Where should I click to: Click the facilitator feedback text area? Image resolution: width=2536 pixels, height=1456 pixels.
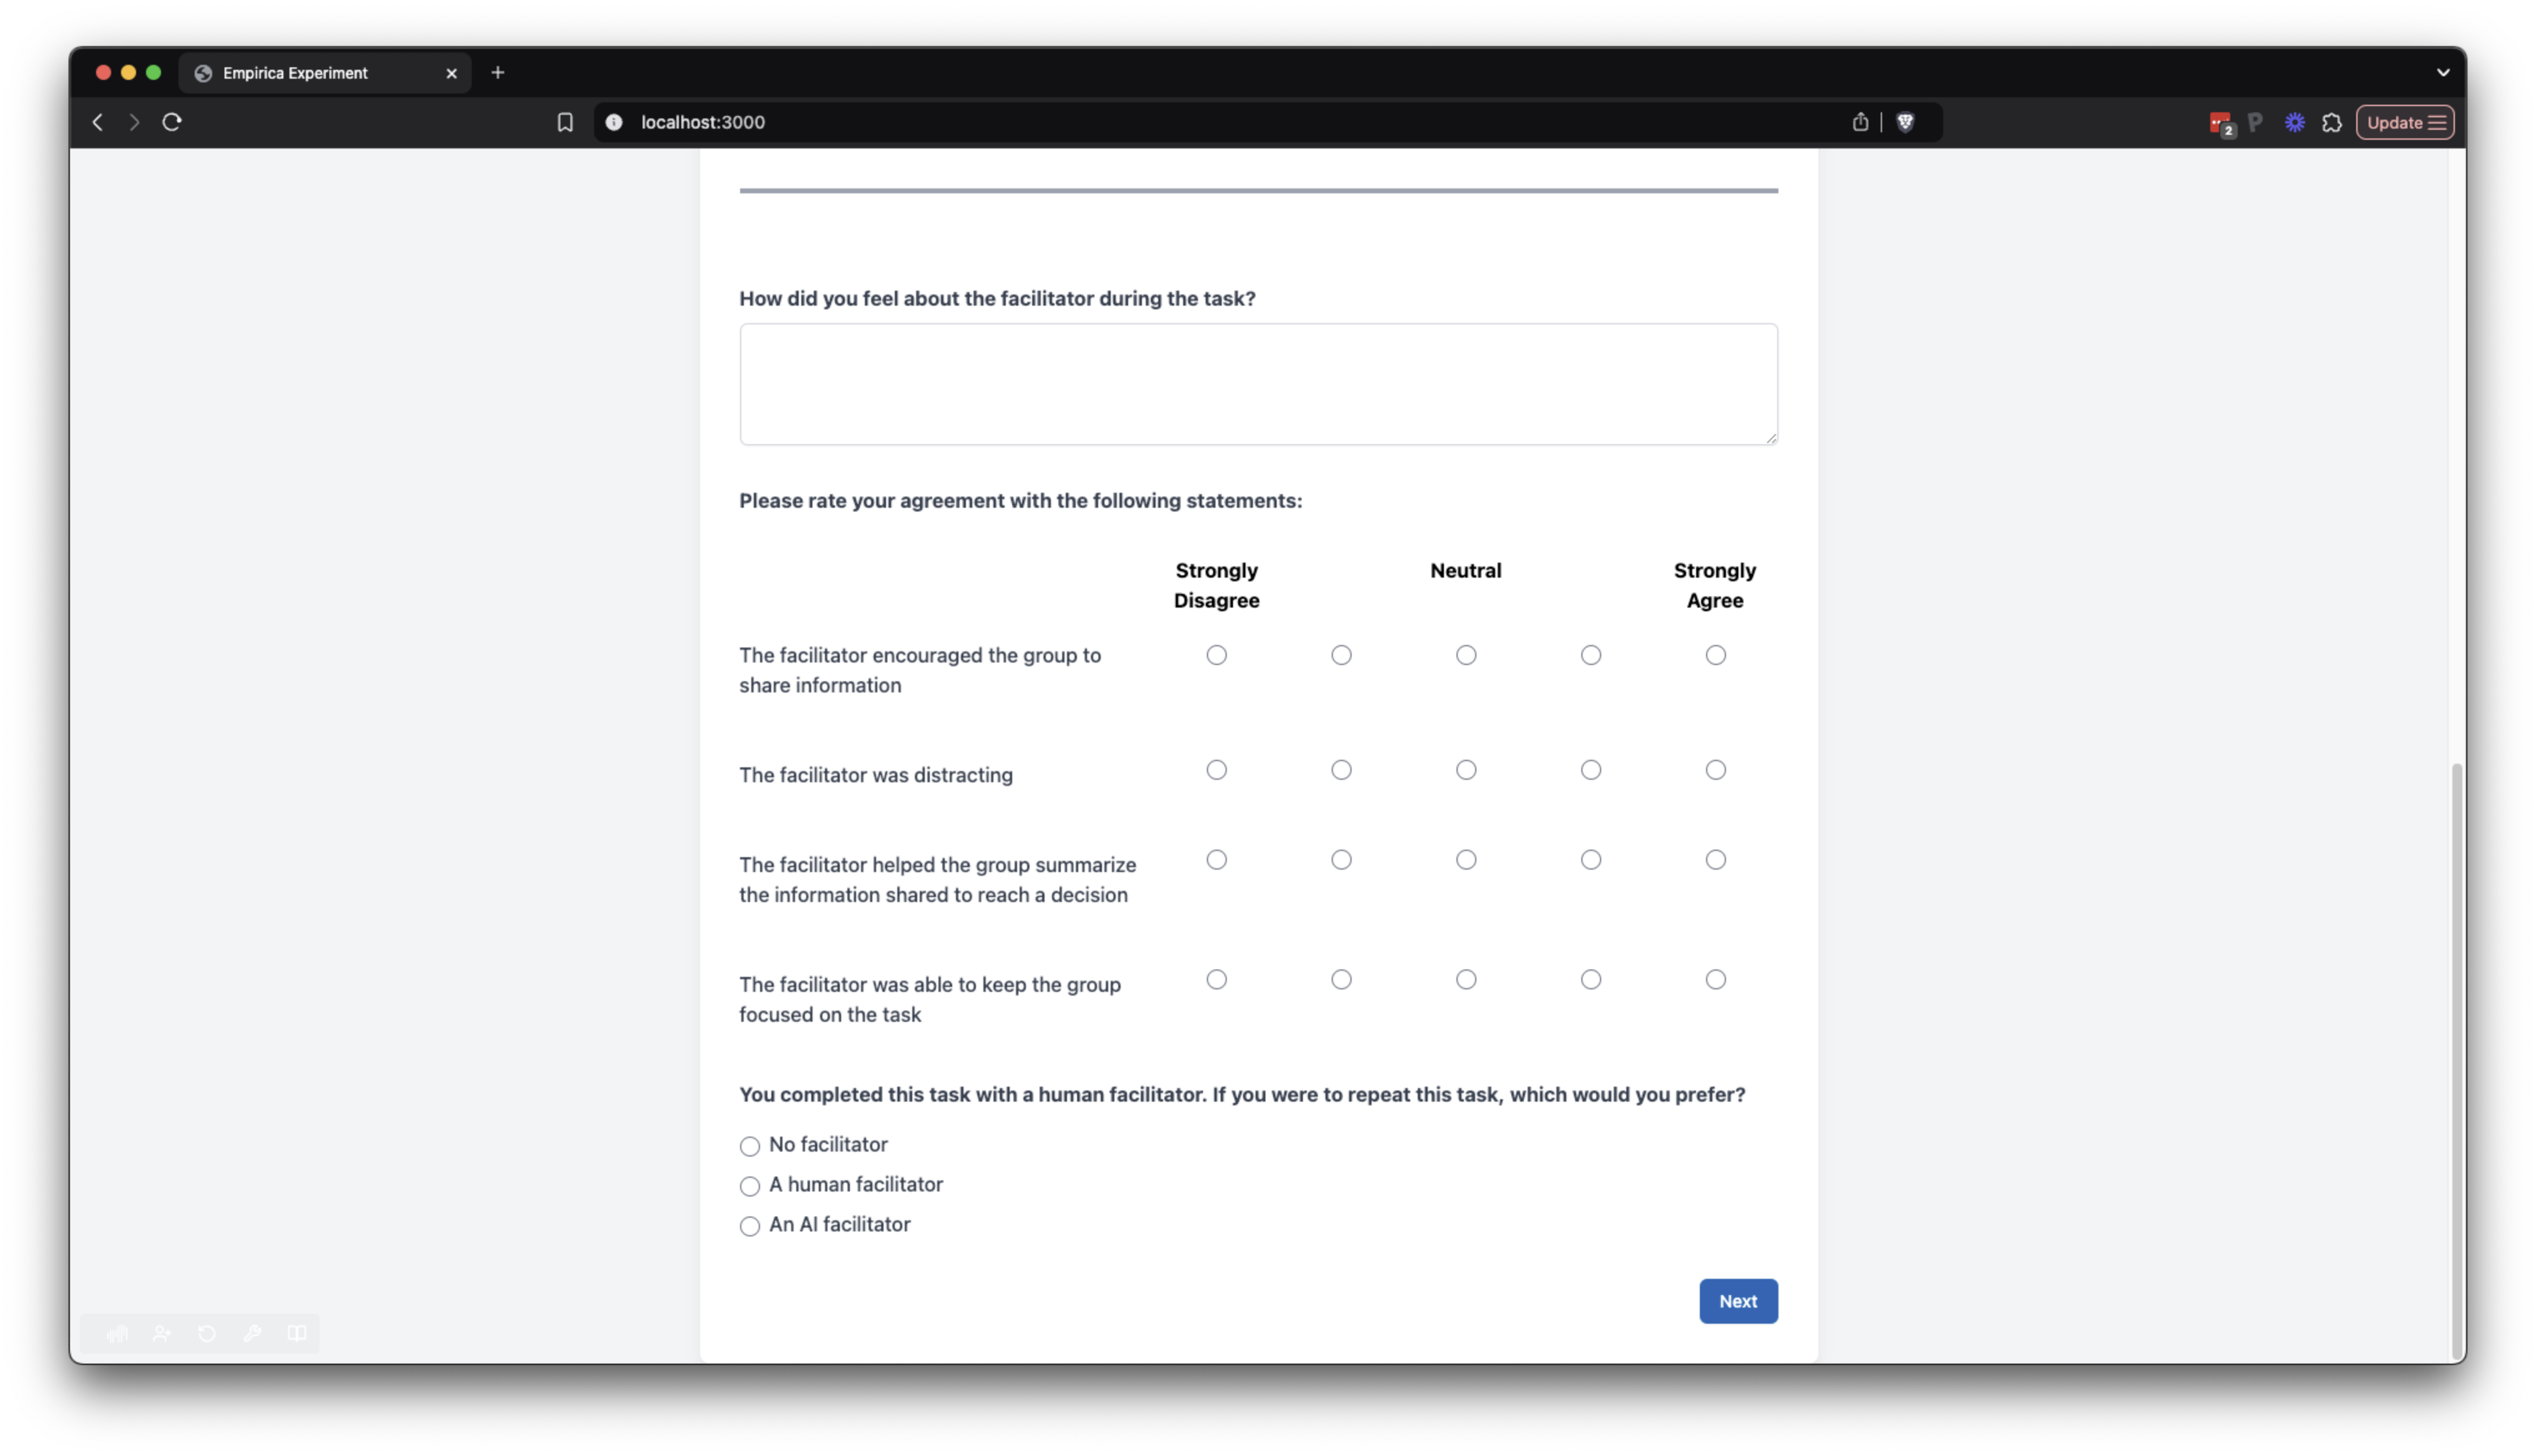pos(1258,384)
